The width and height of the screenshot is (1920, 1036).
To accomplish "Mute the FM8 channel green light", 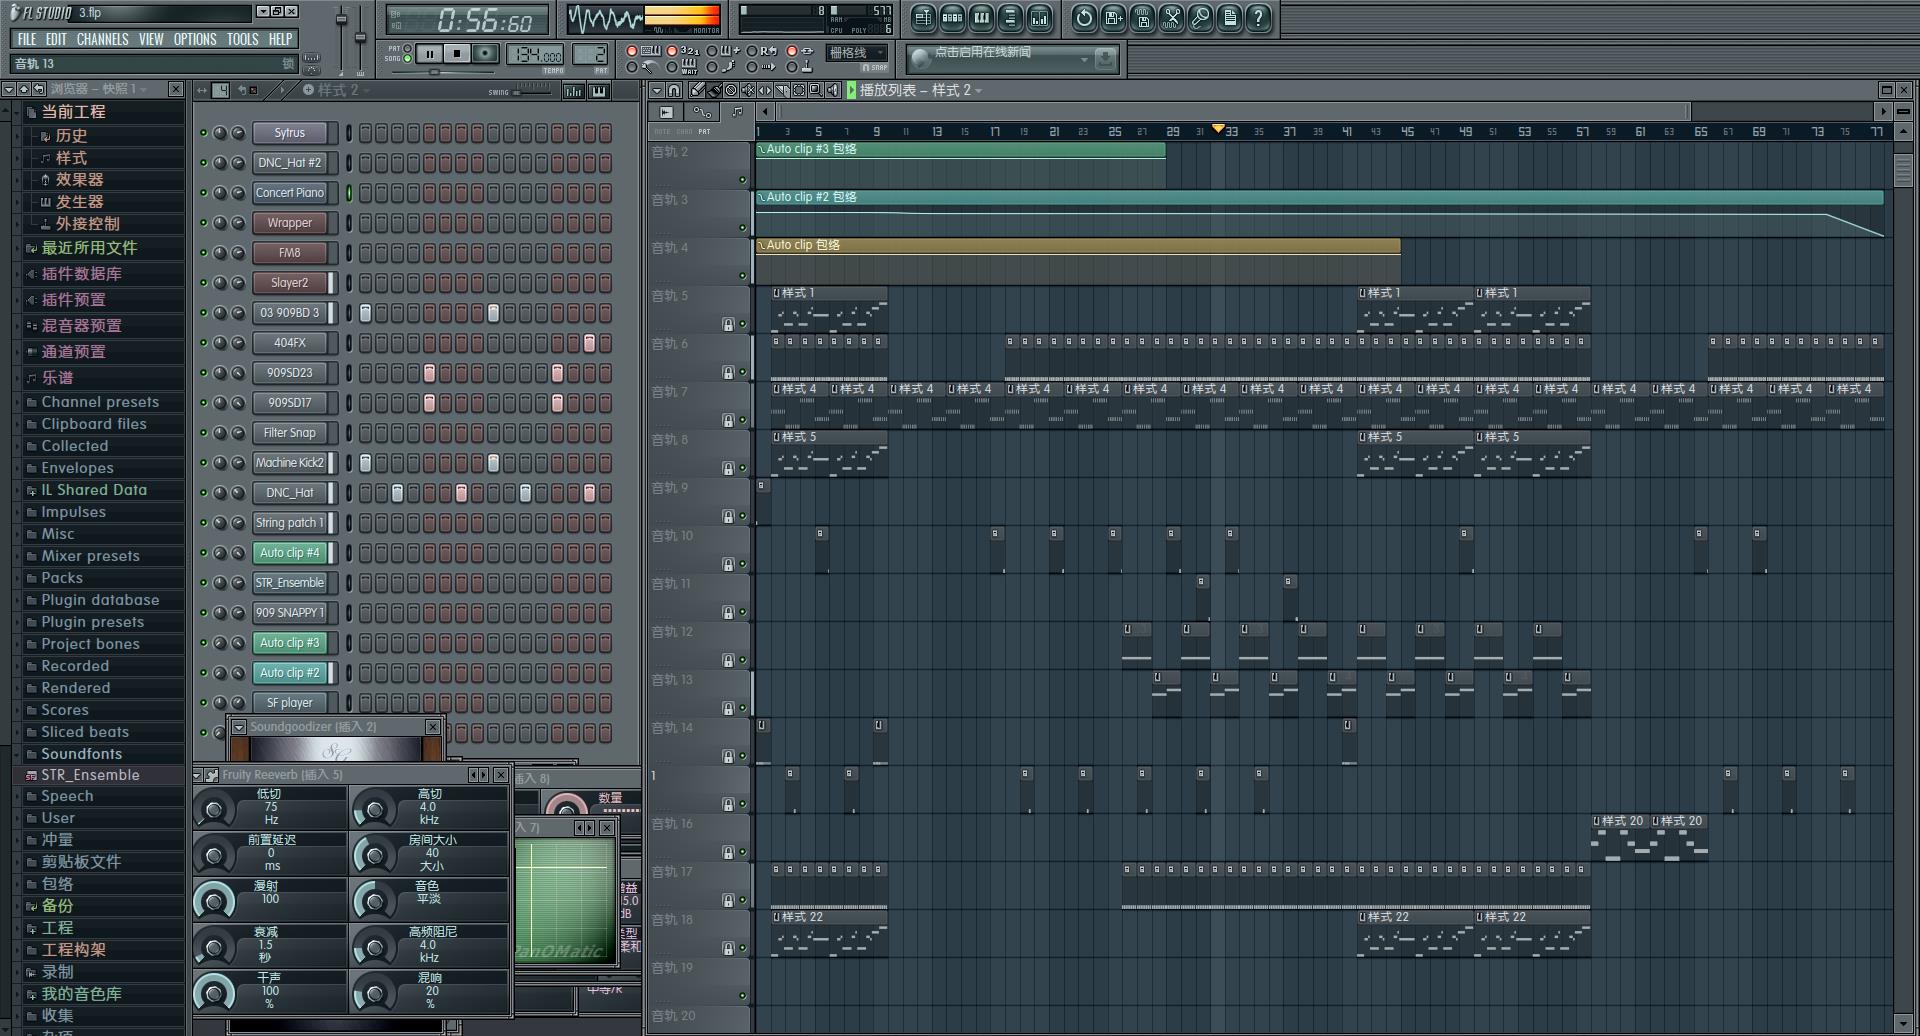I will coord(203,253).
